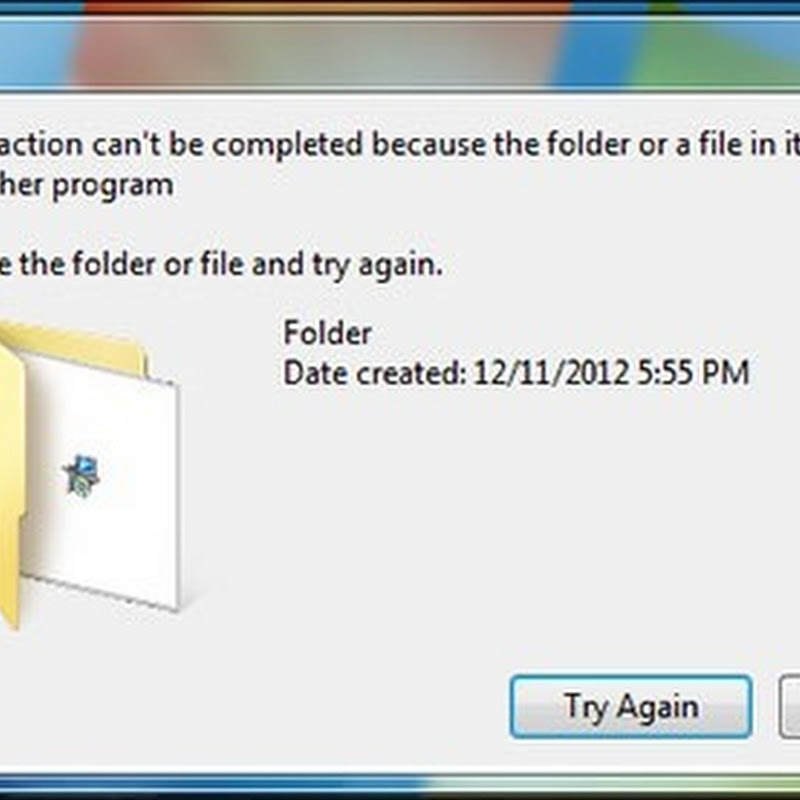800x800 pixels.
Task: Click the 12/11/2012 date value
Action: (x=551, y=372)
